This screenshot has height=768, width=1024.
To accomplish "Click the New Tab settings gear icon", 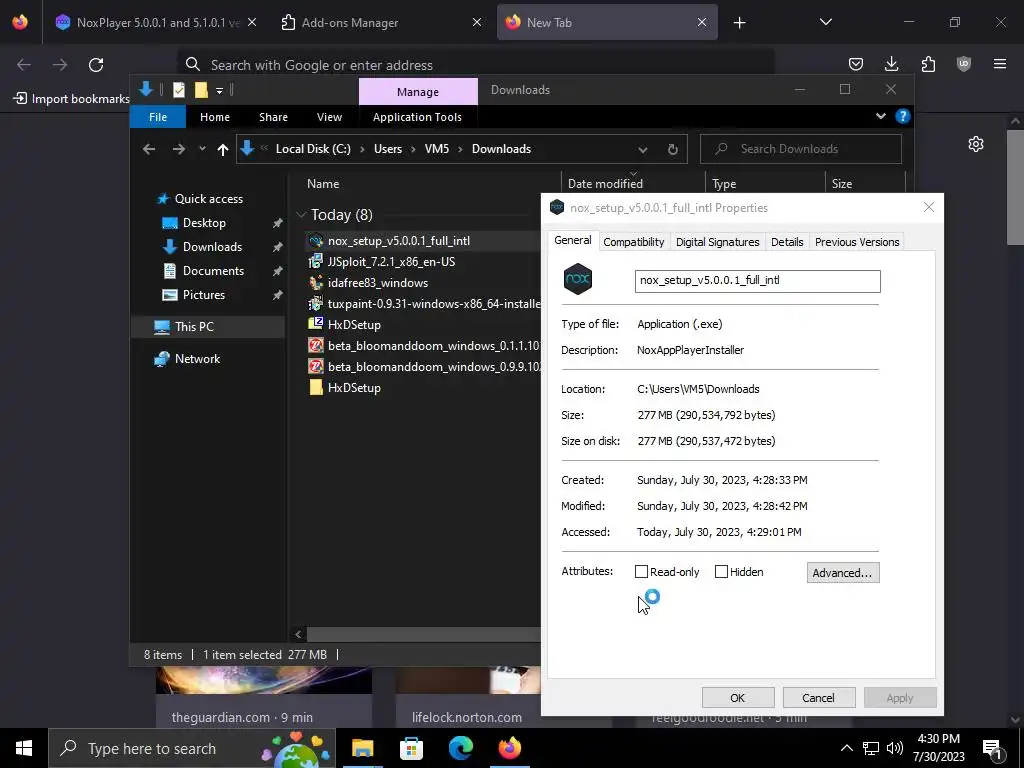I will [x=976, y=144].
